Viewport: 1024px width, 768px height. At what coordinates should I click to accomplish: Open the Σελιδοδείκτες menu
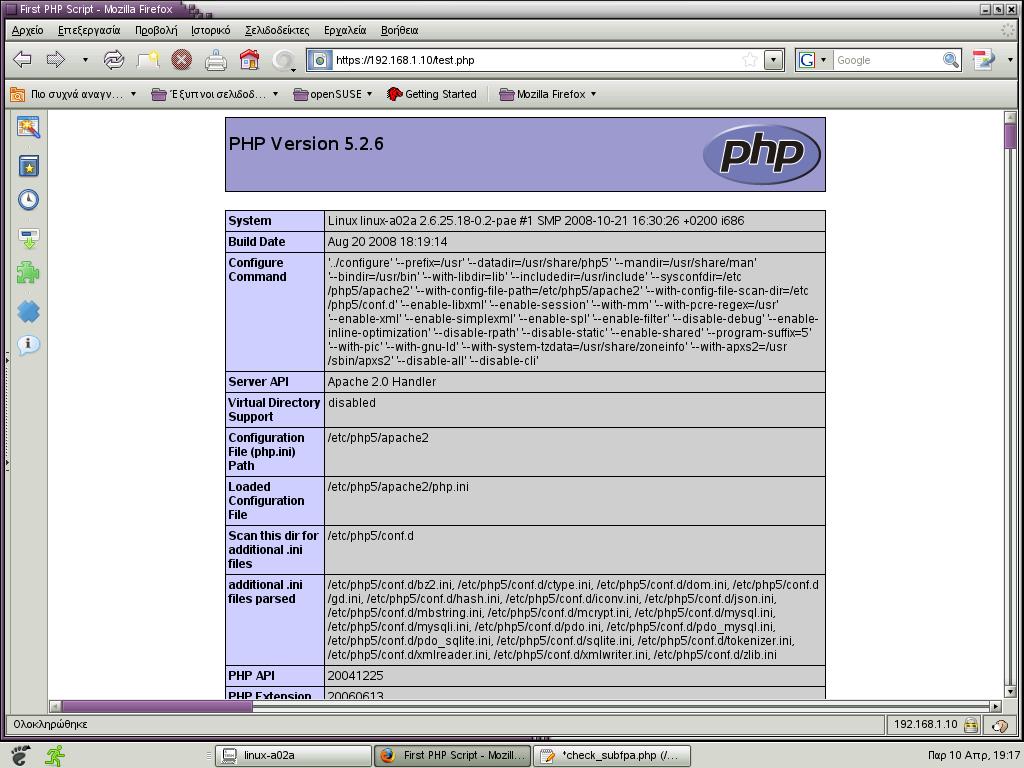277,30
